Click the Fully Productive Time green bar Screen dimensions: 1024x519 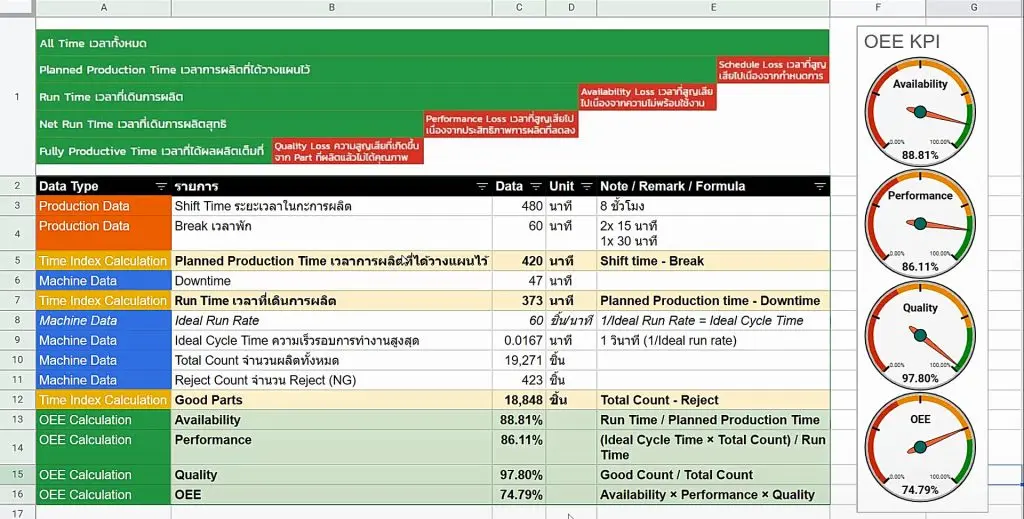click(153, 151)
